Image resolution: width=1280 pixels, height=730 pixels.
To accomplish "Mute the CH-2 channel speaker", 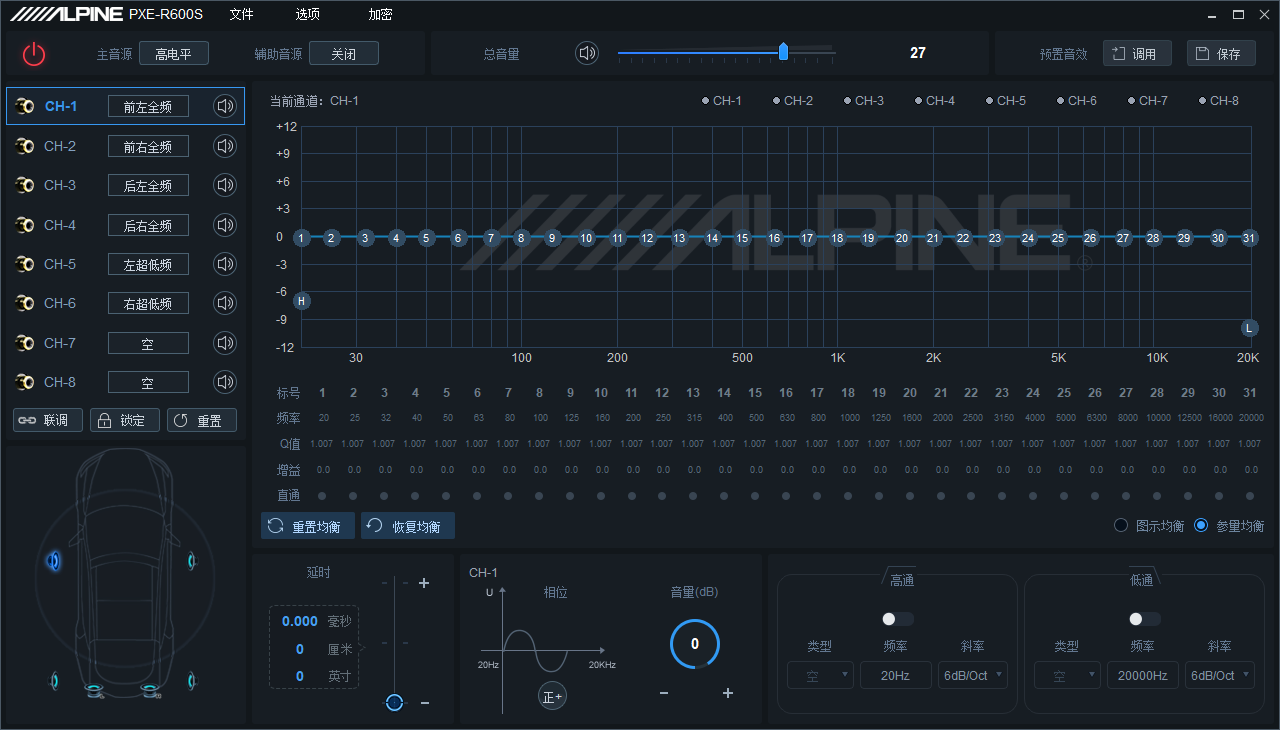I will pyautogui.click(x=225, y=146).
